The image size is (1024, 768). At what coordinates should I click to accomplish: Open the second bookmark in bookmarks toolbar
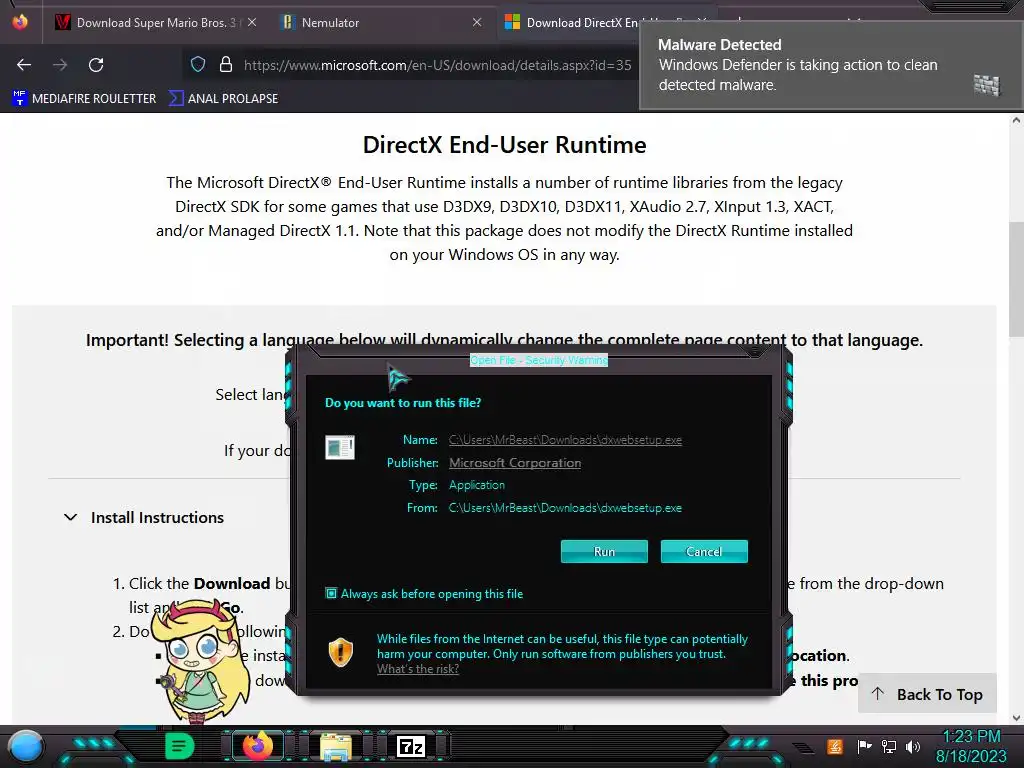click(x=223, y=98)
